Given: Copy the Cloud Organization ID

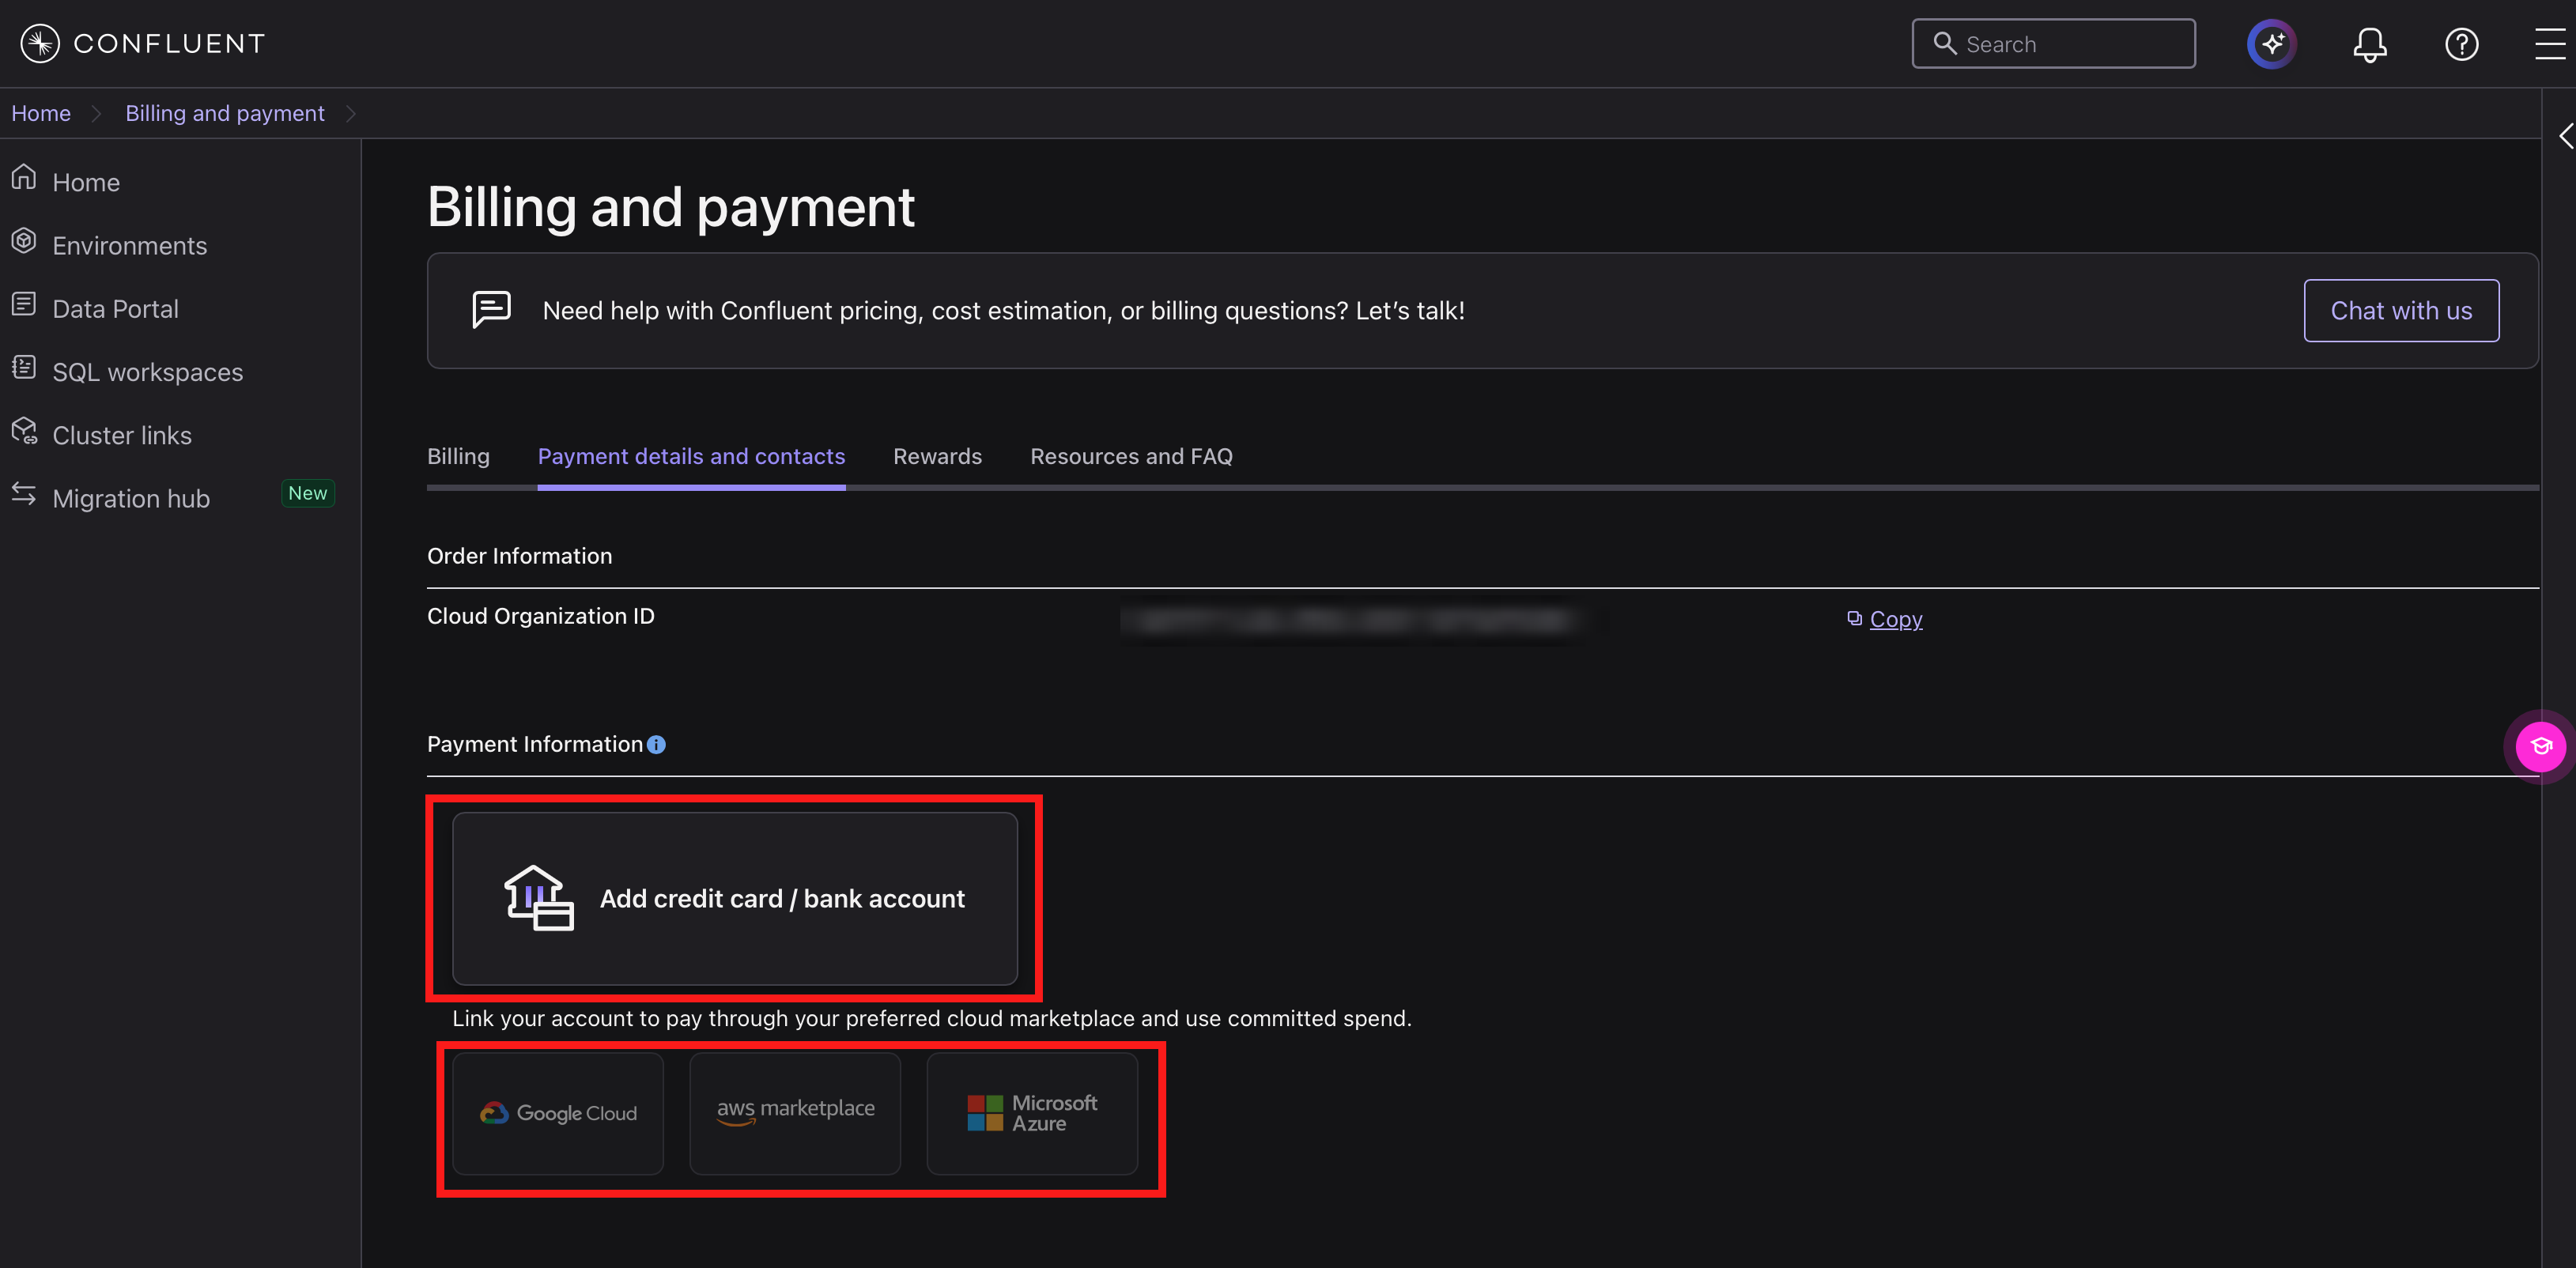Looking at the screenshot, I should coord(1896,619).
